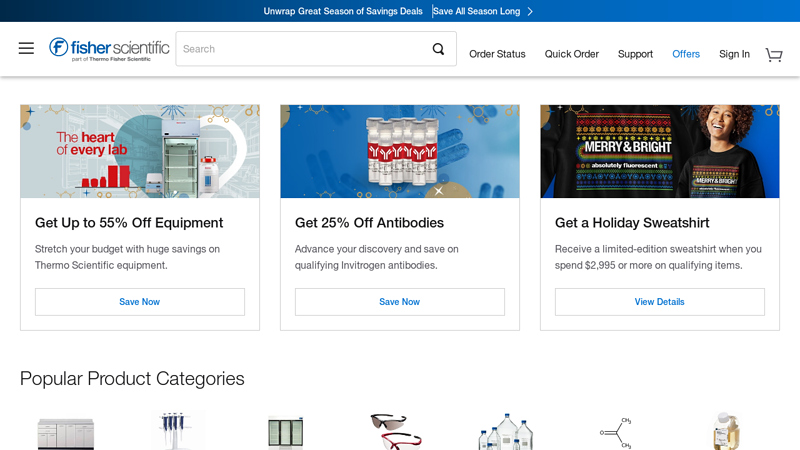Viewport: 800px width, 450px height.
Task: Click the arrow next to Save All Season Long
Action: coord(530,11)
